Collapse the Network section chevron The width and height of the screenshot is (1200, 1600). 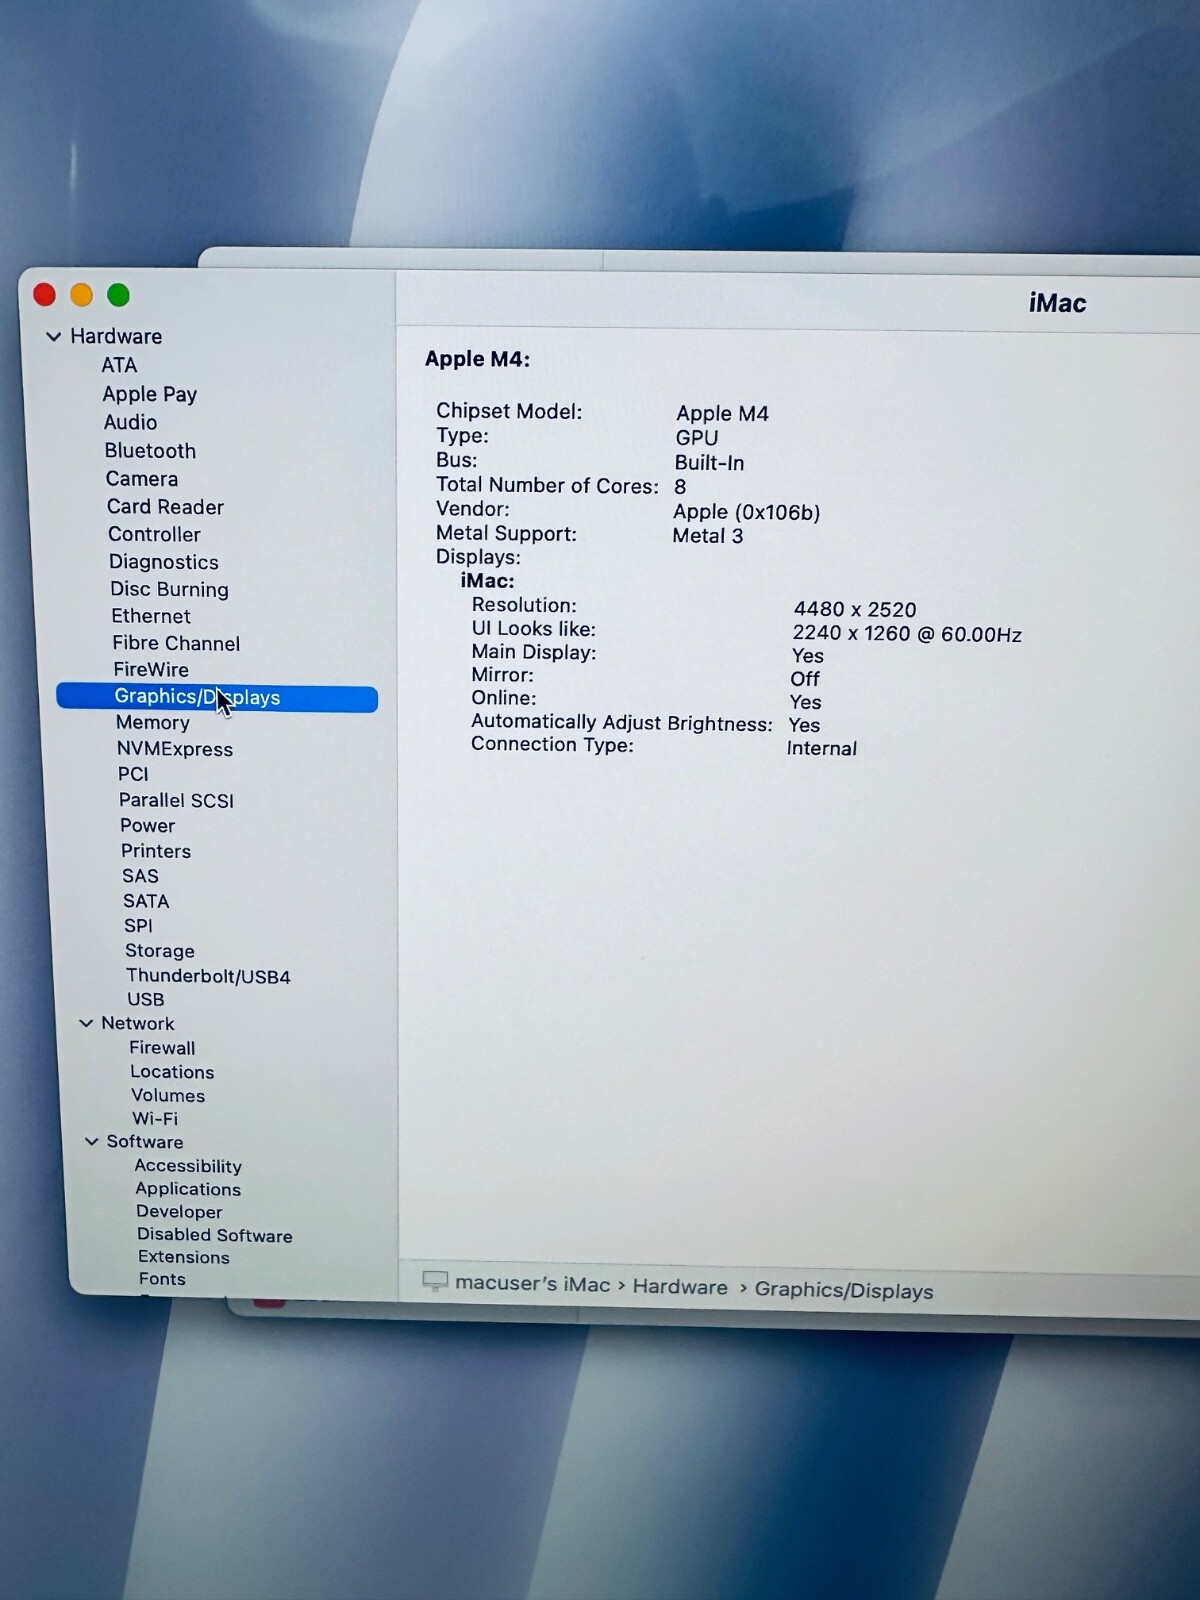click(x=86, y=1023)
